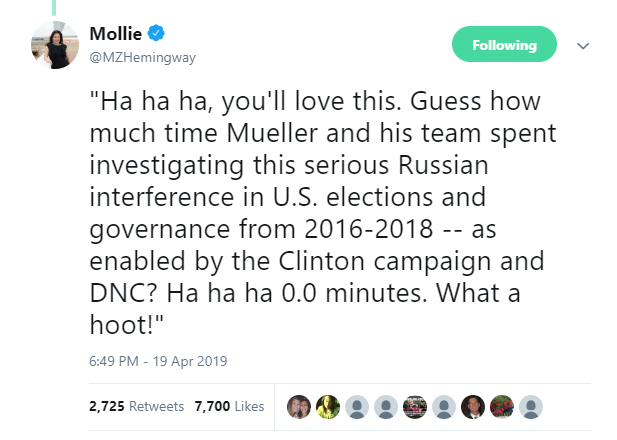
Task: Click the seventh liker avatar of suited man
Action: (473, 407)
